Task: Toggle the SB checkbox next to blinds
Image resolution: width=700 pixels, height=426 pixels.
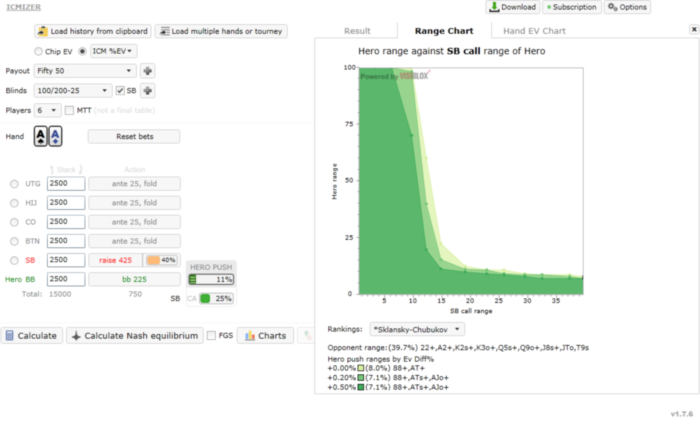Action: 120,91
